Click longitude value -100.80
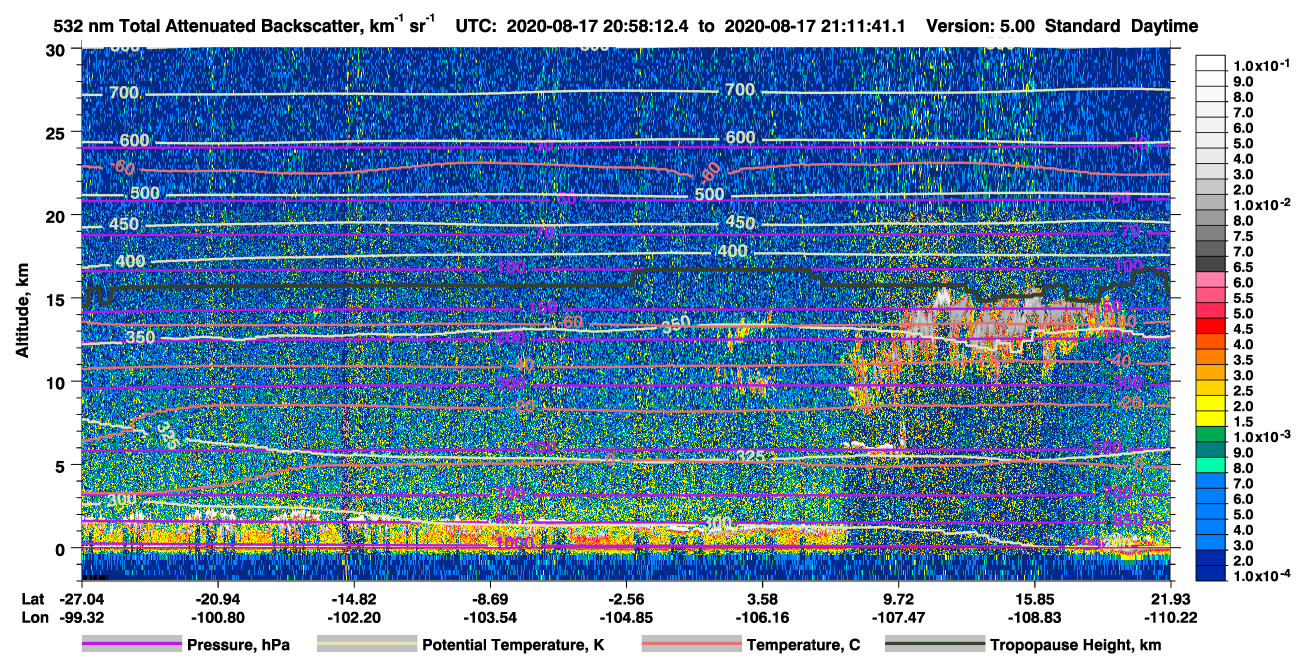Screen dimensions: 1300x667 coord(217,618)
